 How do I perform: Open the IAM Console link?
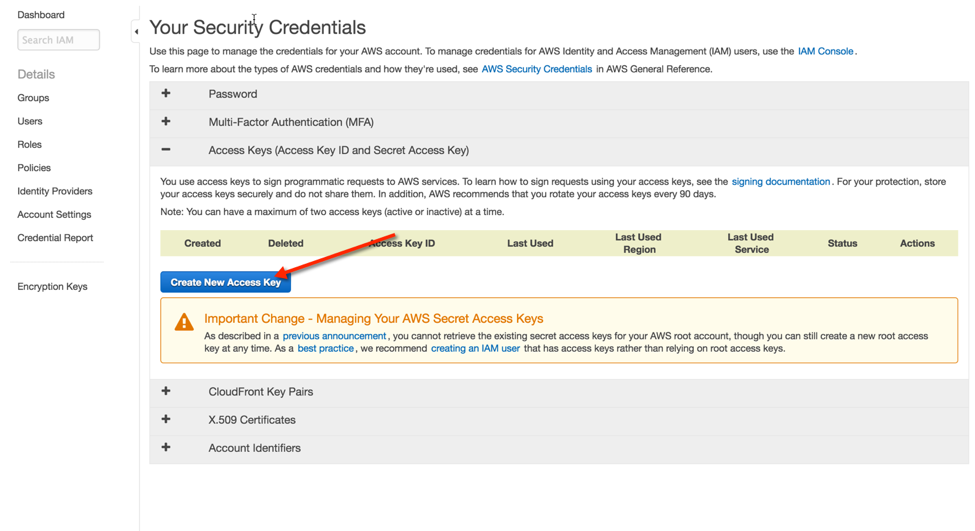pyautogui.click(x=825, y=51)
